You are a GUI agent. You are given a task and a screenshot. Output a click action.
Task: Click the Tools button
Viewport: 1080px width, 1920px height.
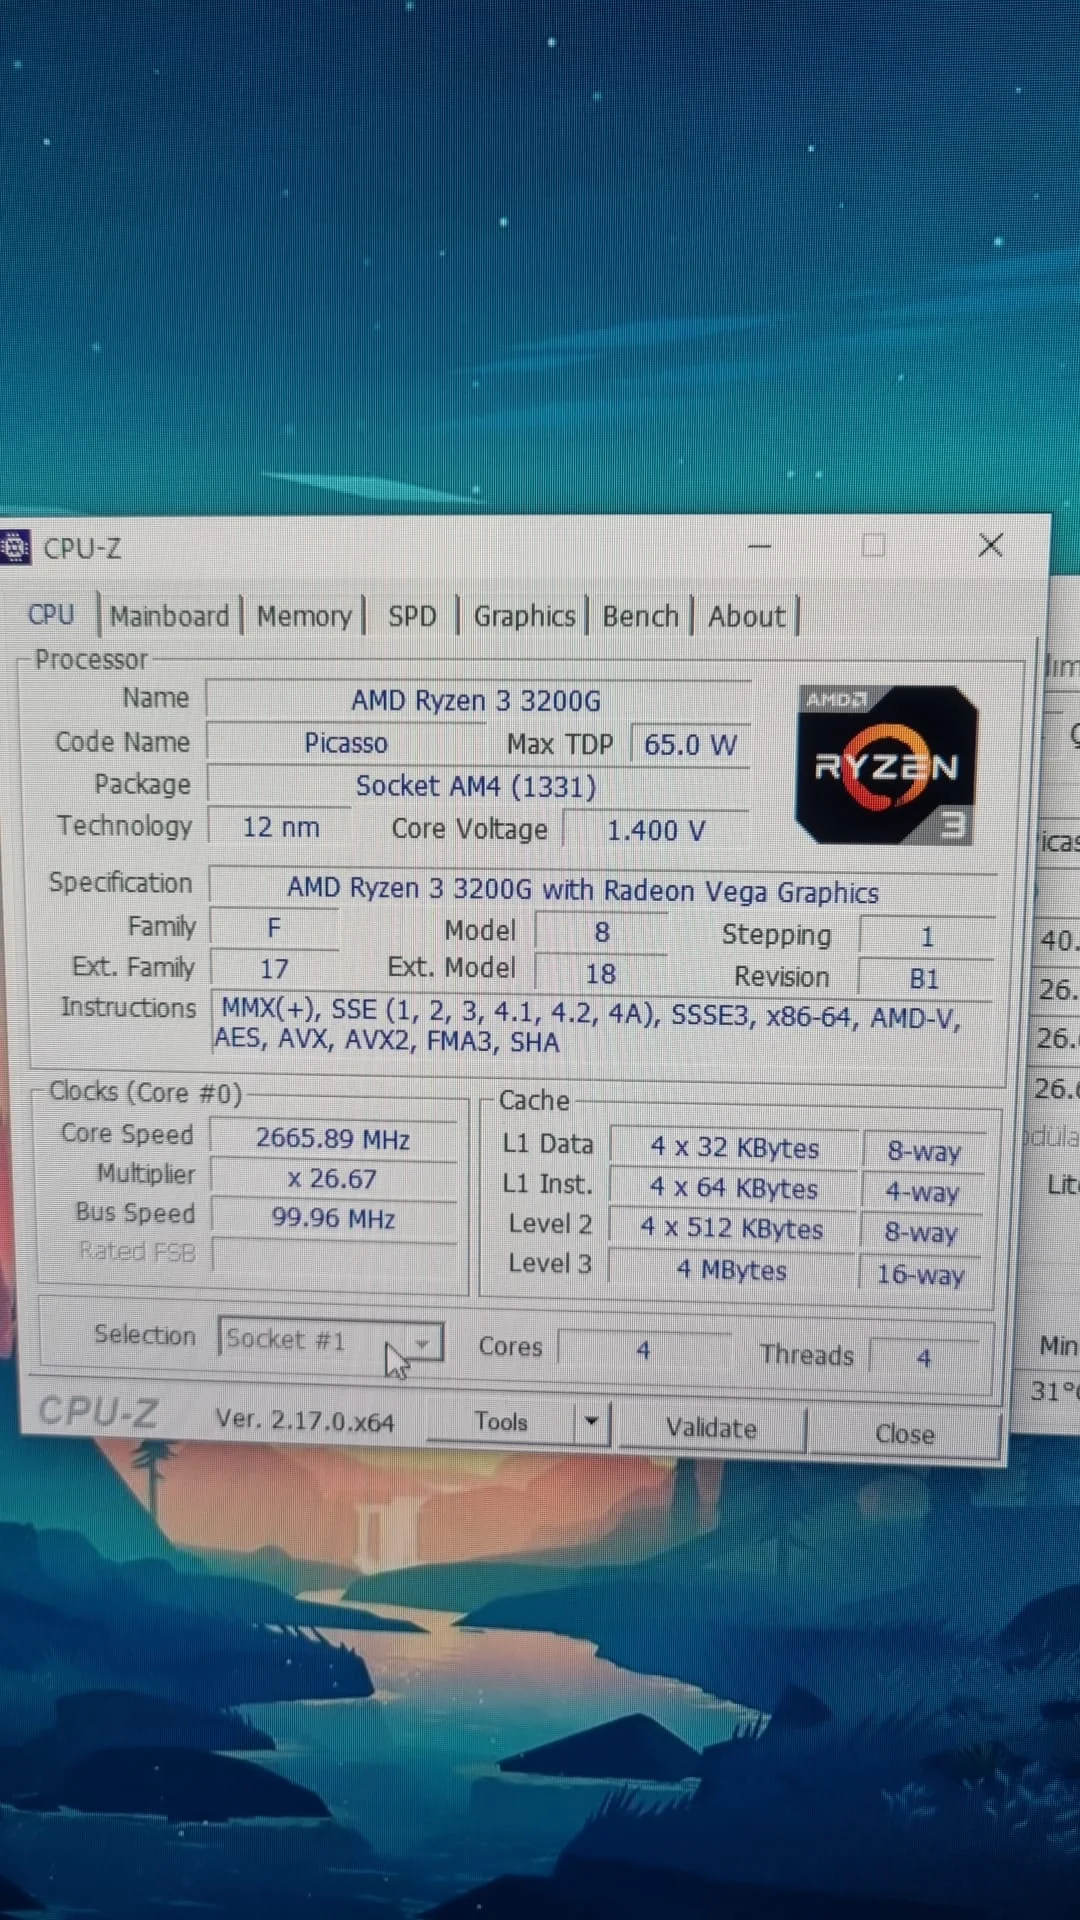tap(501, 1421)
